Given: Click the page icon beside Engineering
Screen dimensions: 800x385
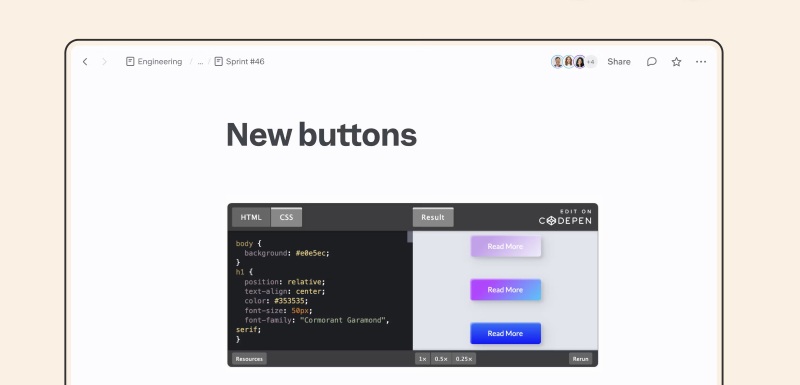Looking at the screenshot, I should [x=130, y=62].
